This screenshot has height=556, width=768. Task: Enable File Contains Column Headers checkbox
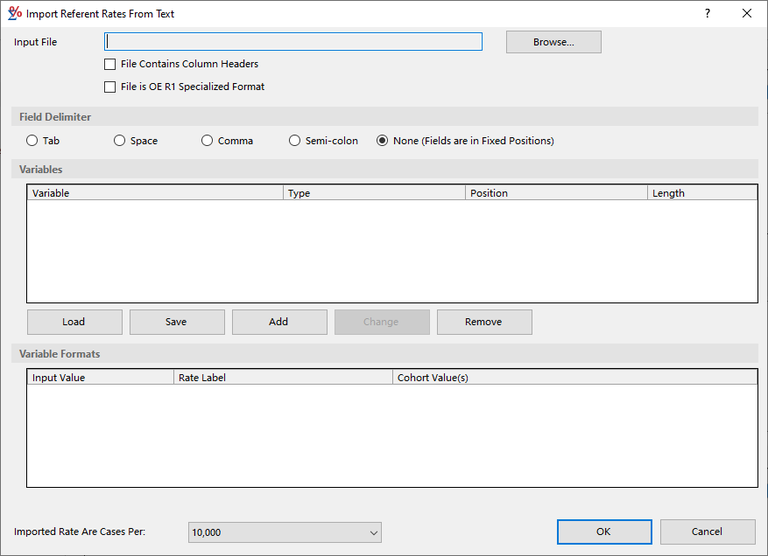coord(110,64)
